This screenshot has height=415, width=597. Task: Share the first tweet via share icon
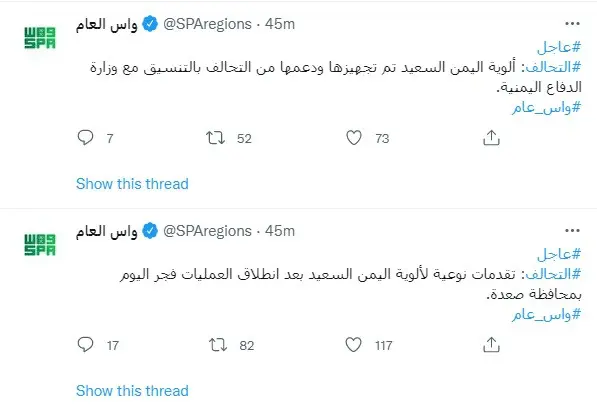coord(491,138)
